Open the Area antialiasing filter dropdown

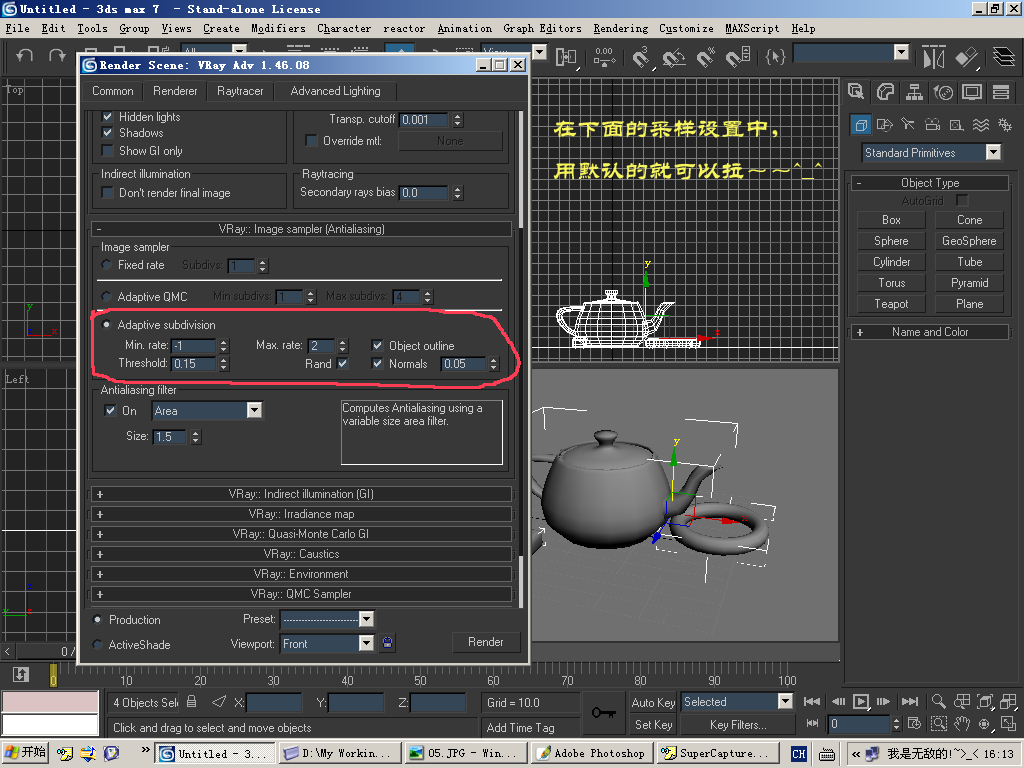point(254,410)
